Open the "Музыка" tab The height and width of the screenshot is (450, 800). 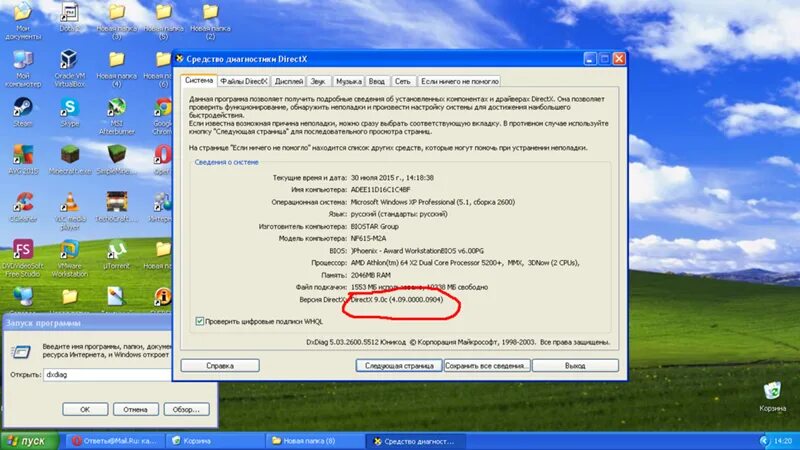pyautogui.click(x=349, y=81)
